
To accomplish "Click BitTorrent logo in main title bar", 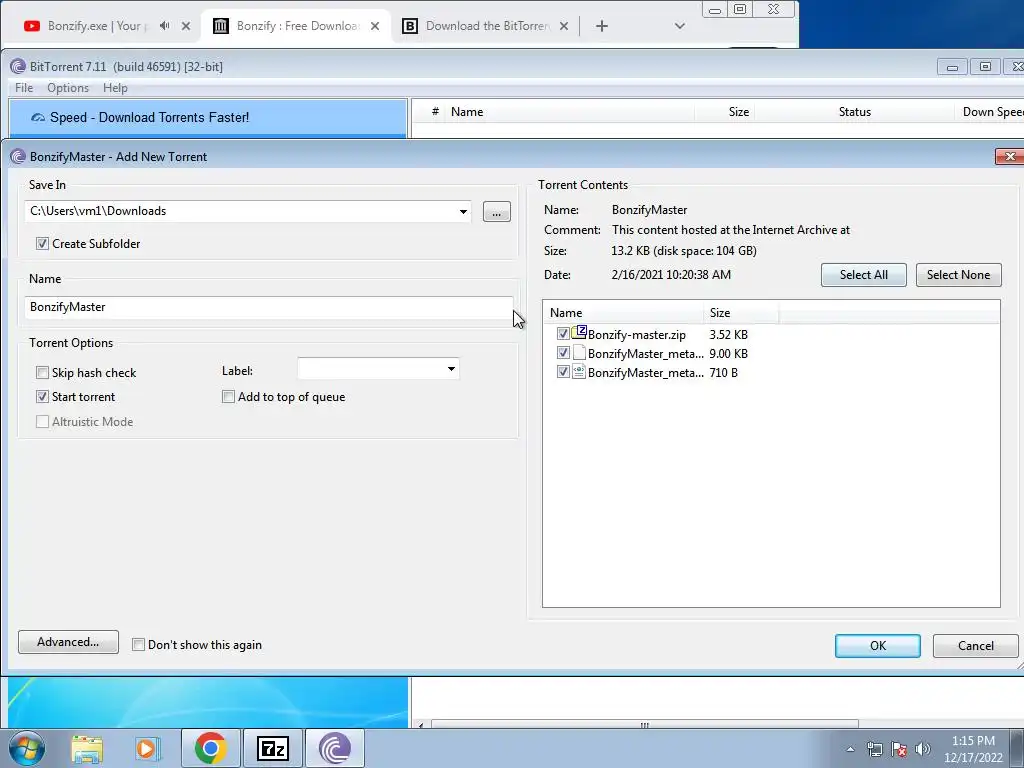I will pyautogui.click(x=18, y=67).
